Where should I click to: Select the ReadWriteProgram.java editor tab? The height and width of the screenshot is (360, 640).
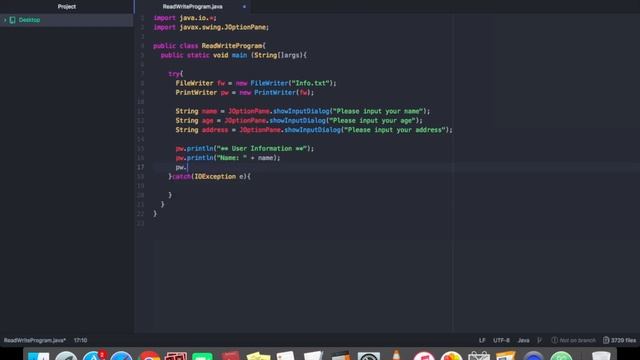click(193, 7)
